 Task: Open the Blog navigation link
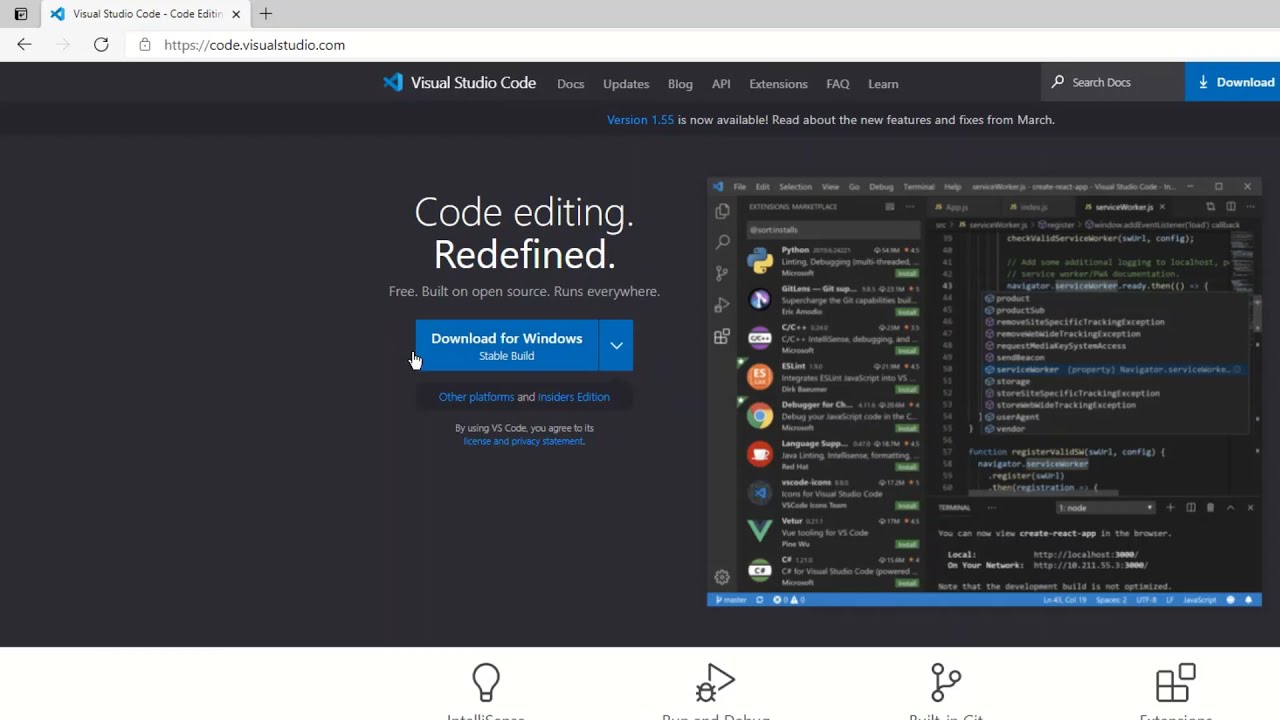[x=680, y=84]
